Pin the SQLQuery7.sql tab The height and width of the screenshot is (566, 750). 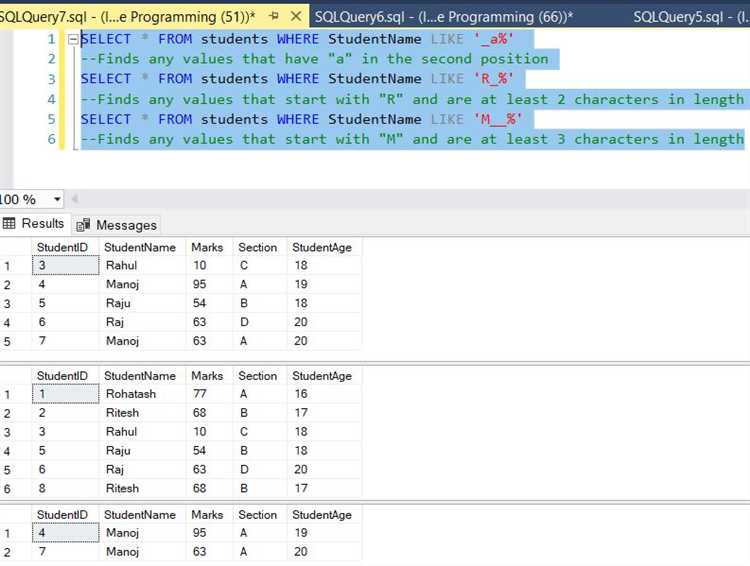(274, 17)
